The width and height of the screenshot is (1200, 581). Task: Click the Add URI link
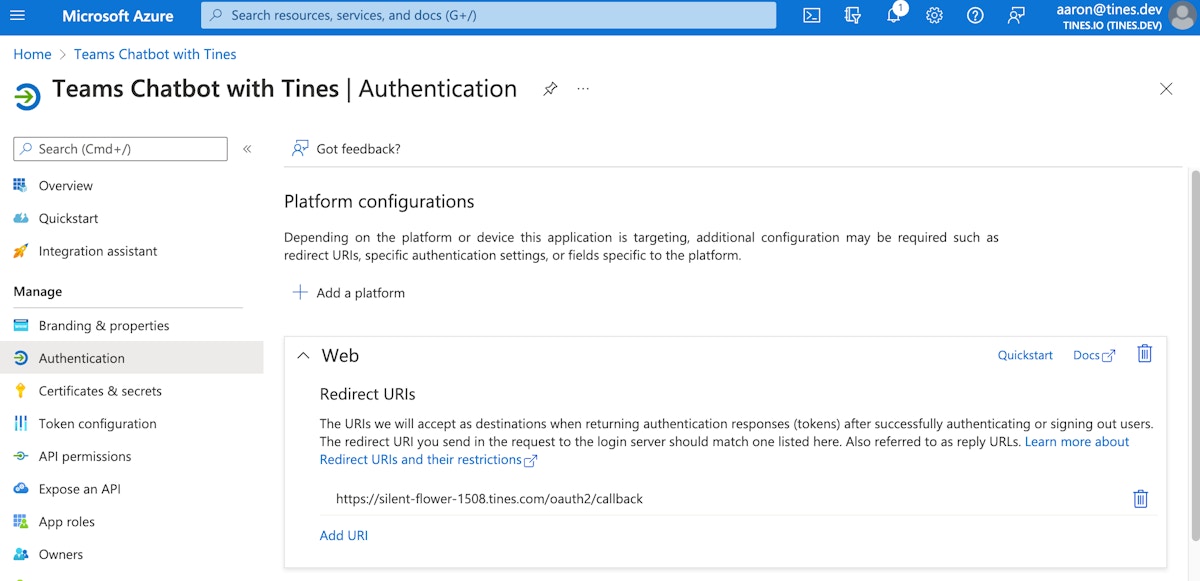click(344, 535)
